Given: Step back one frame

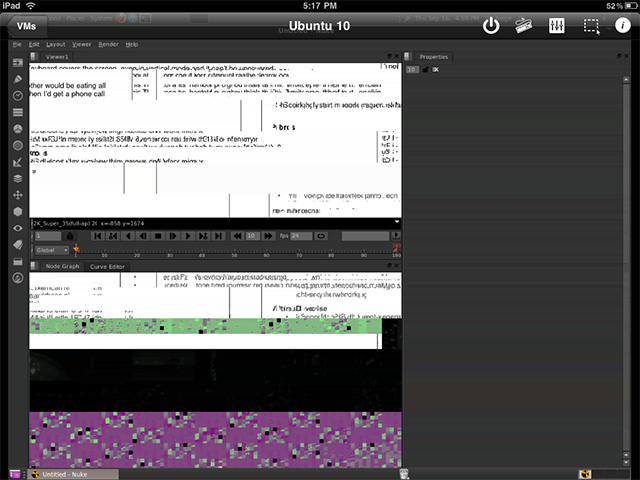Looking at the screenshot, I should pyautogui.click(x=143, y=236).
